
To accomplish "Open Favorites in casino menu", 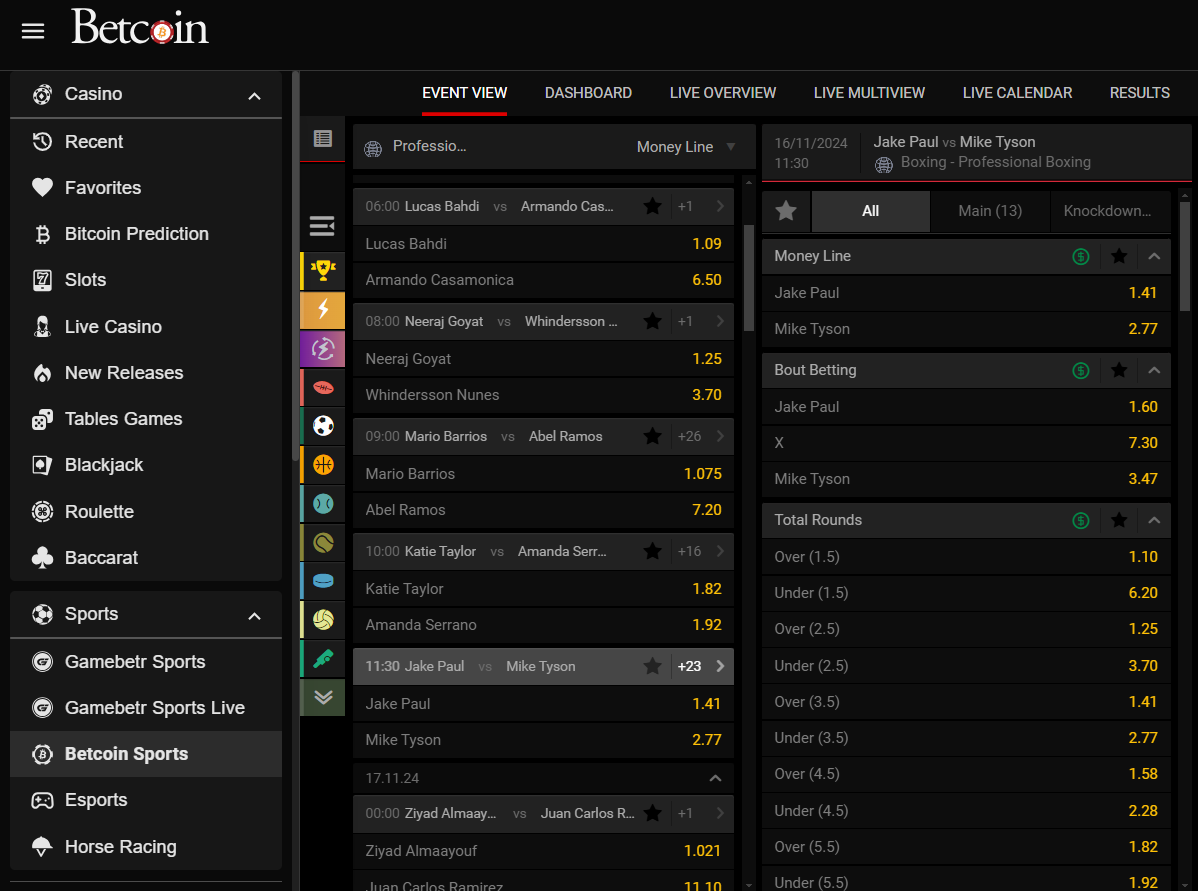I will tap(146, 188).
